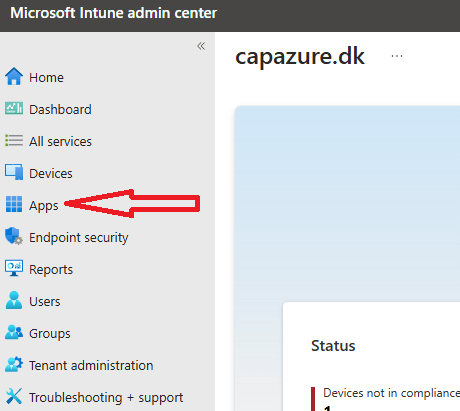
Task: Click the Home house icon
Action: (14, 77)
